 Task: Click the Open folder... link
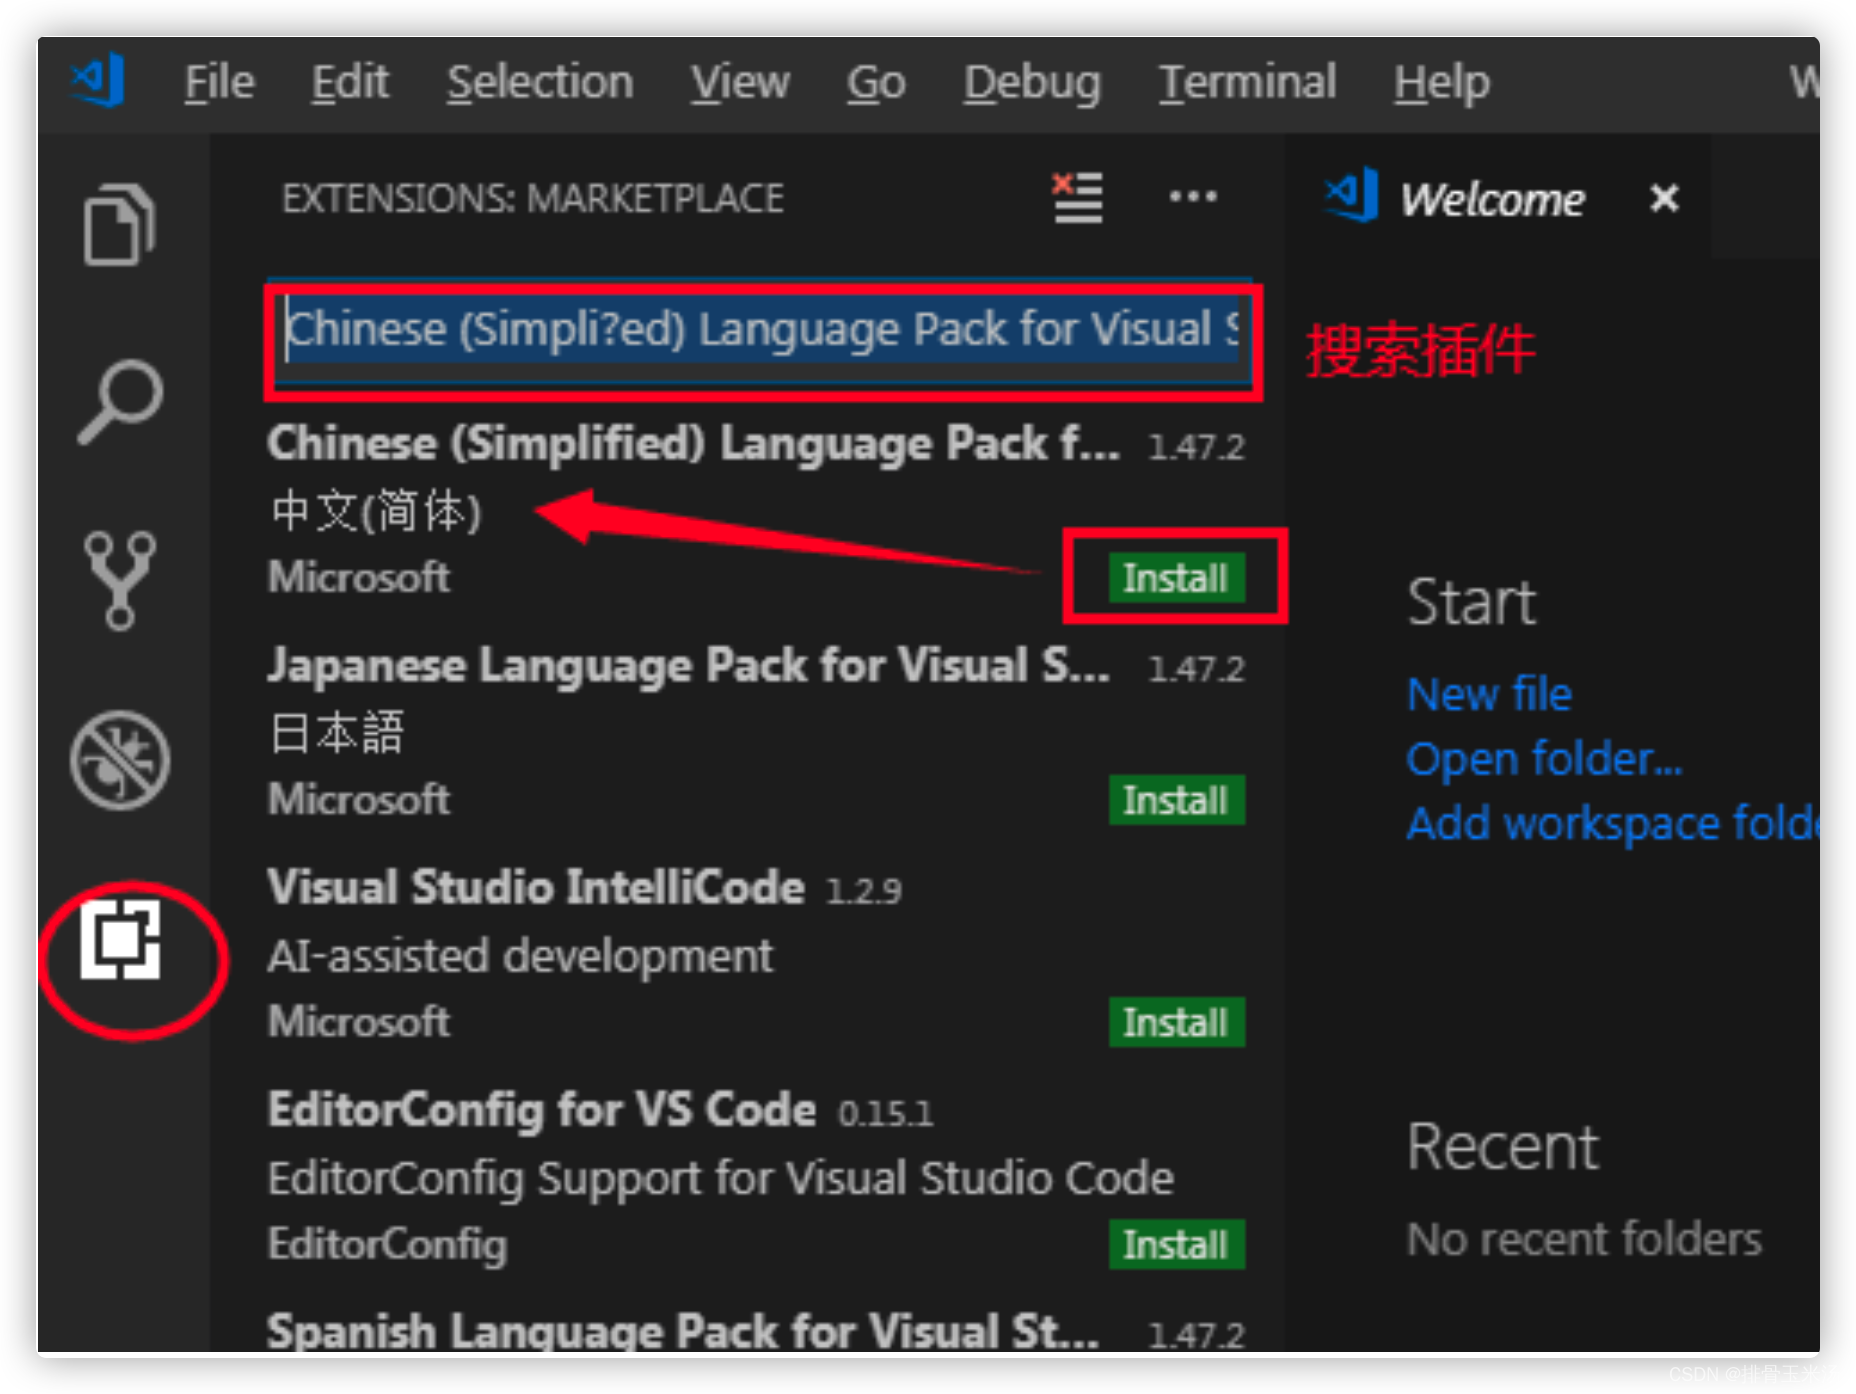[x=1544, y=759]
